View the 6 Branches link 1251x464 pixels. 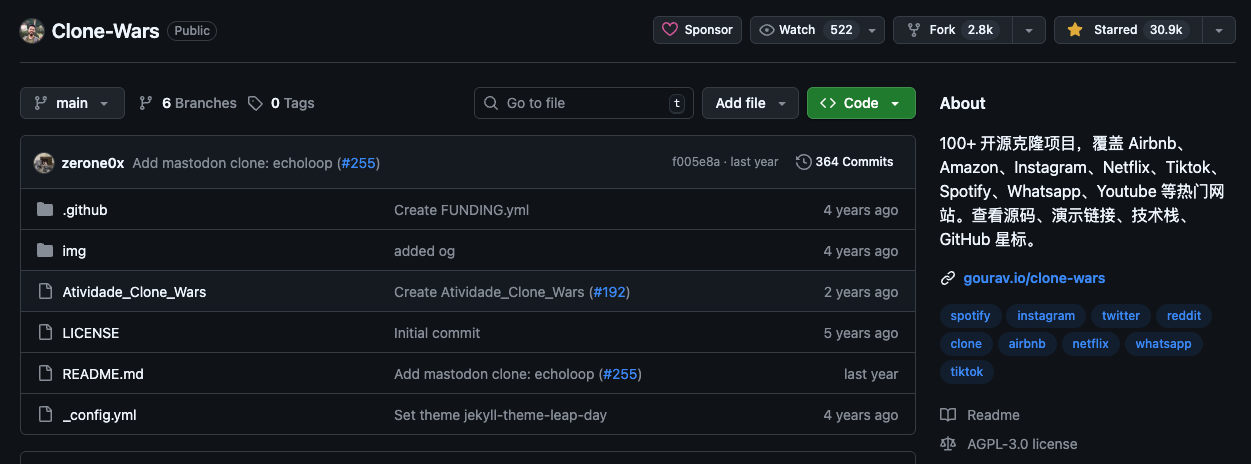[x=188, y=103]
